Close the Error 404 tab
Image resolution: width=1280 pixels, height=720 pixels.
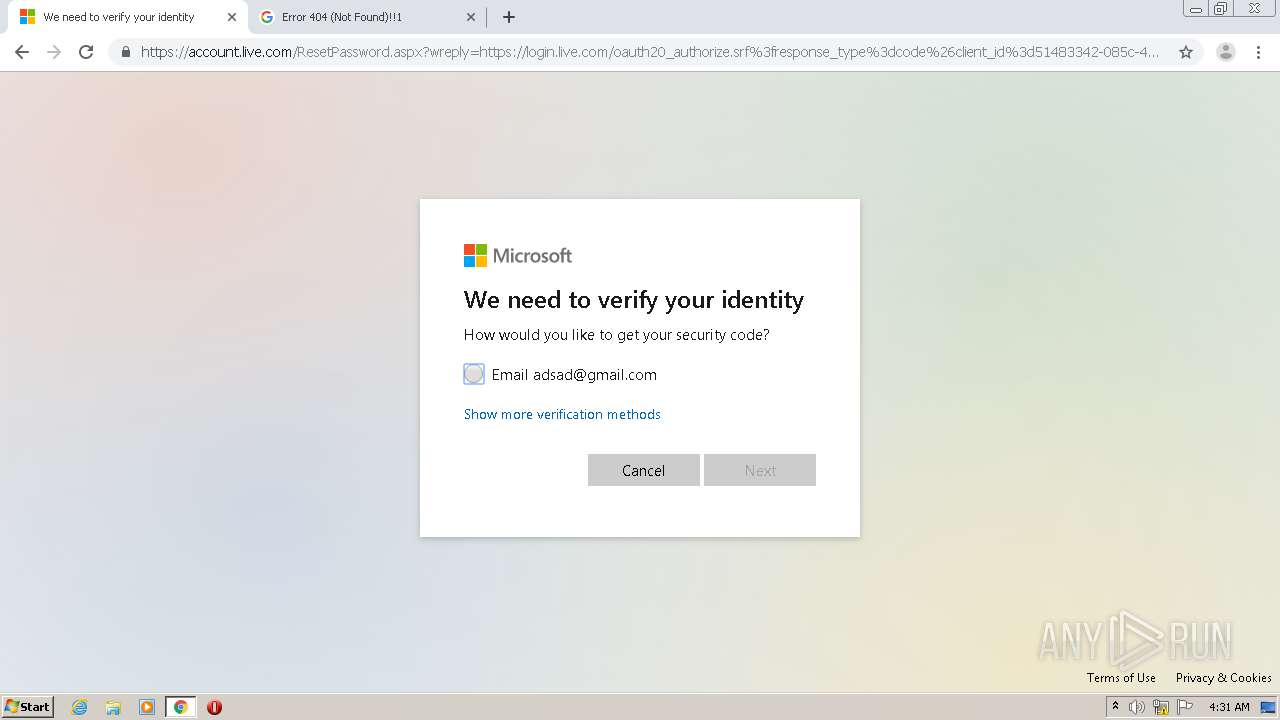click(472, 17)
